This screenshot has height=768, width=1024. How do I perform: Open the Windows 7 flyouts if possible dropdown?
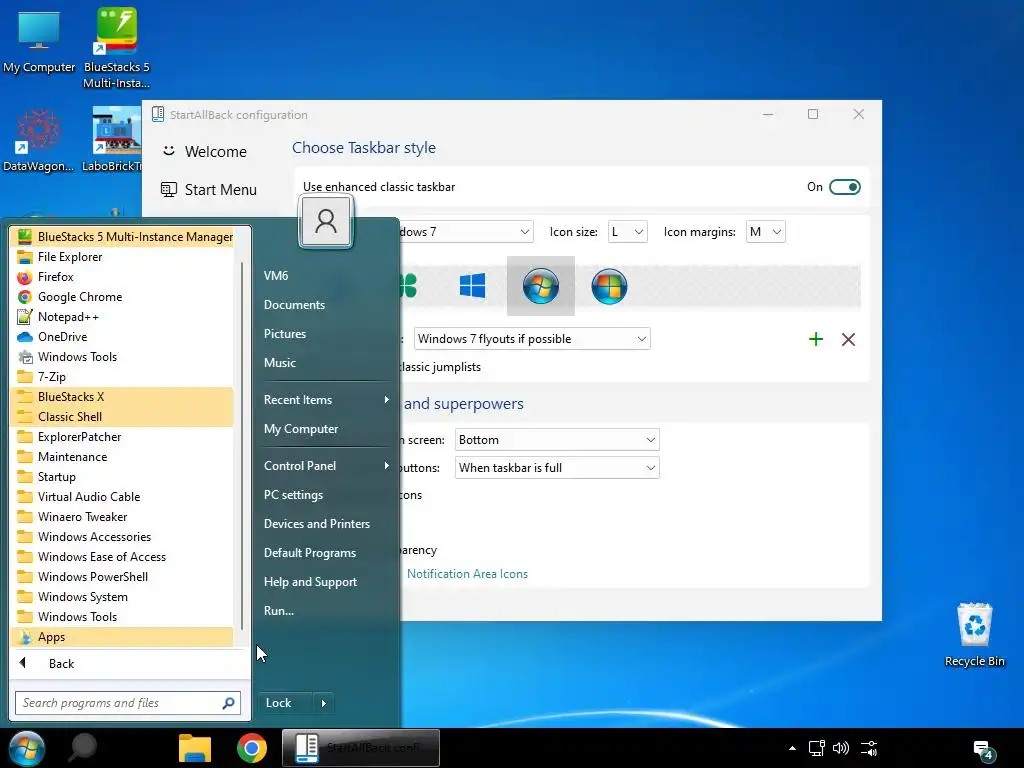pos(532,339)
